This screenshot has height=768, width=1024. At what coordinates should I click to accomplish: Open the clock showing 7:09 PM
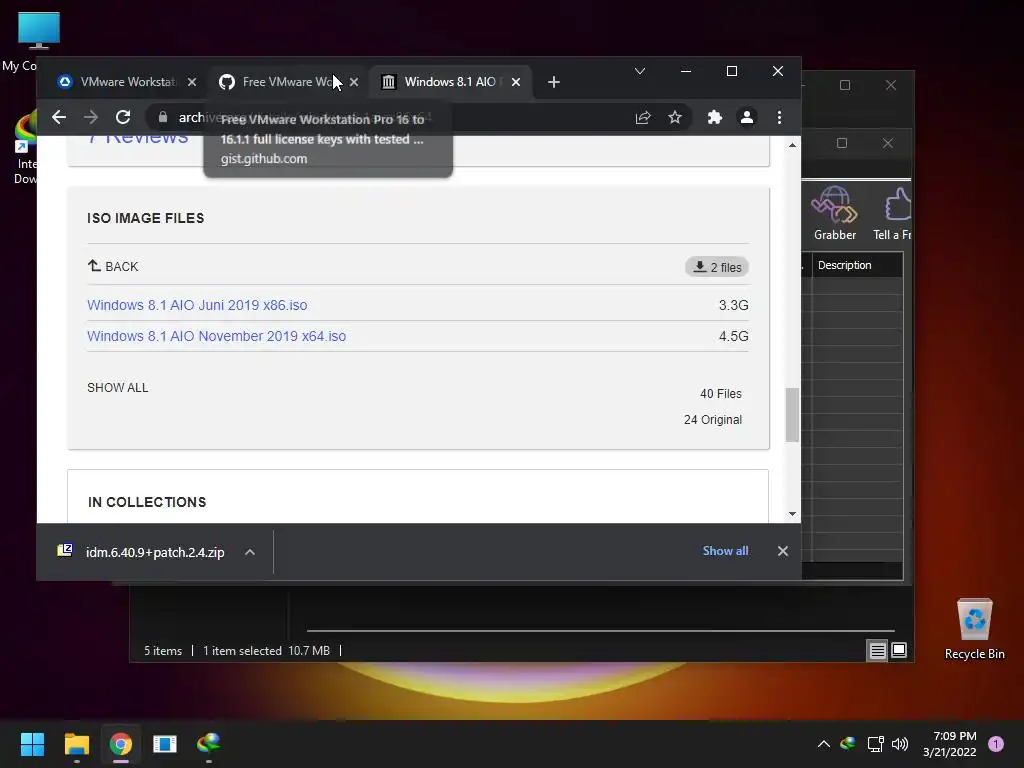click(x=950, y=744)
